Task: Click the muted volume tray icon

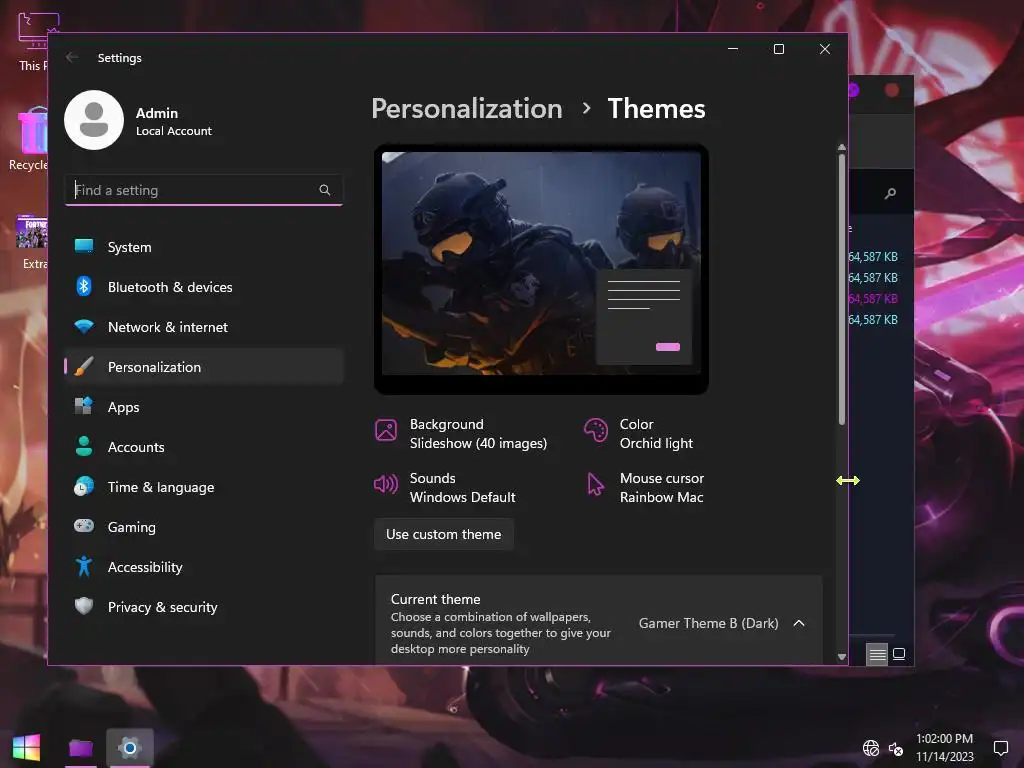Action: coord(896,748)
